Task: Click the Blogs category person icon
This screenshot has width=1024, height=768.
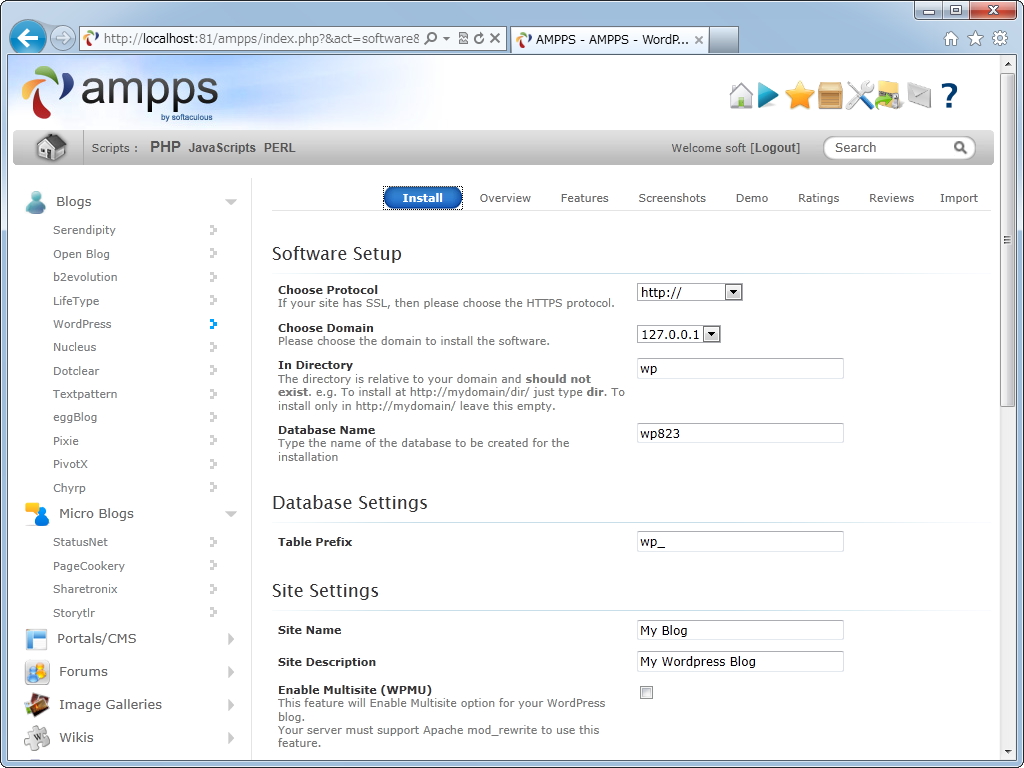Action: pos(36,202)
